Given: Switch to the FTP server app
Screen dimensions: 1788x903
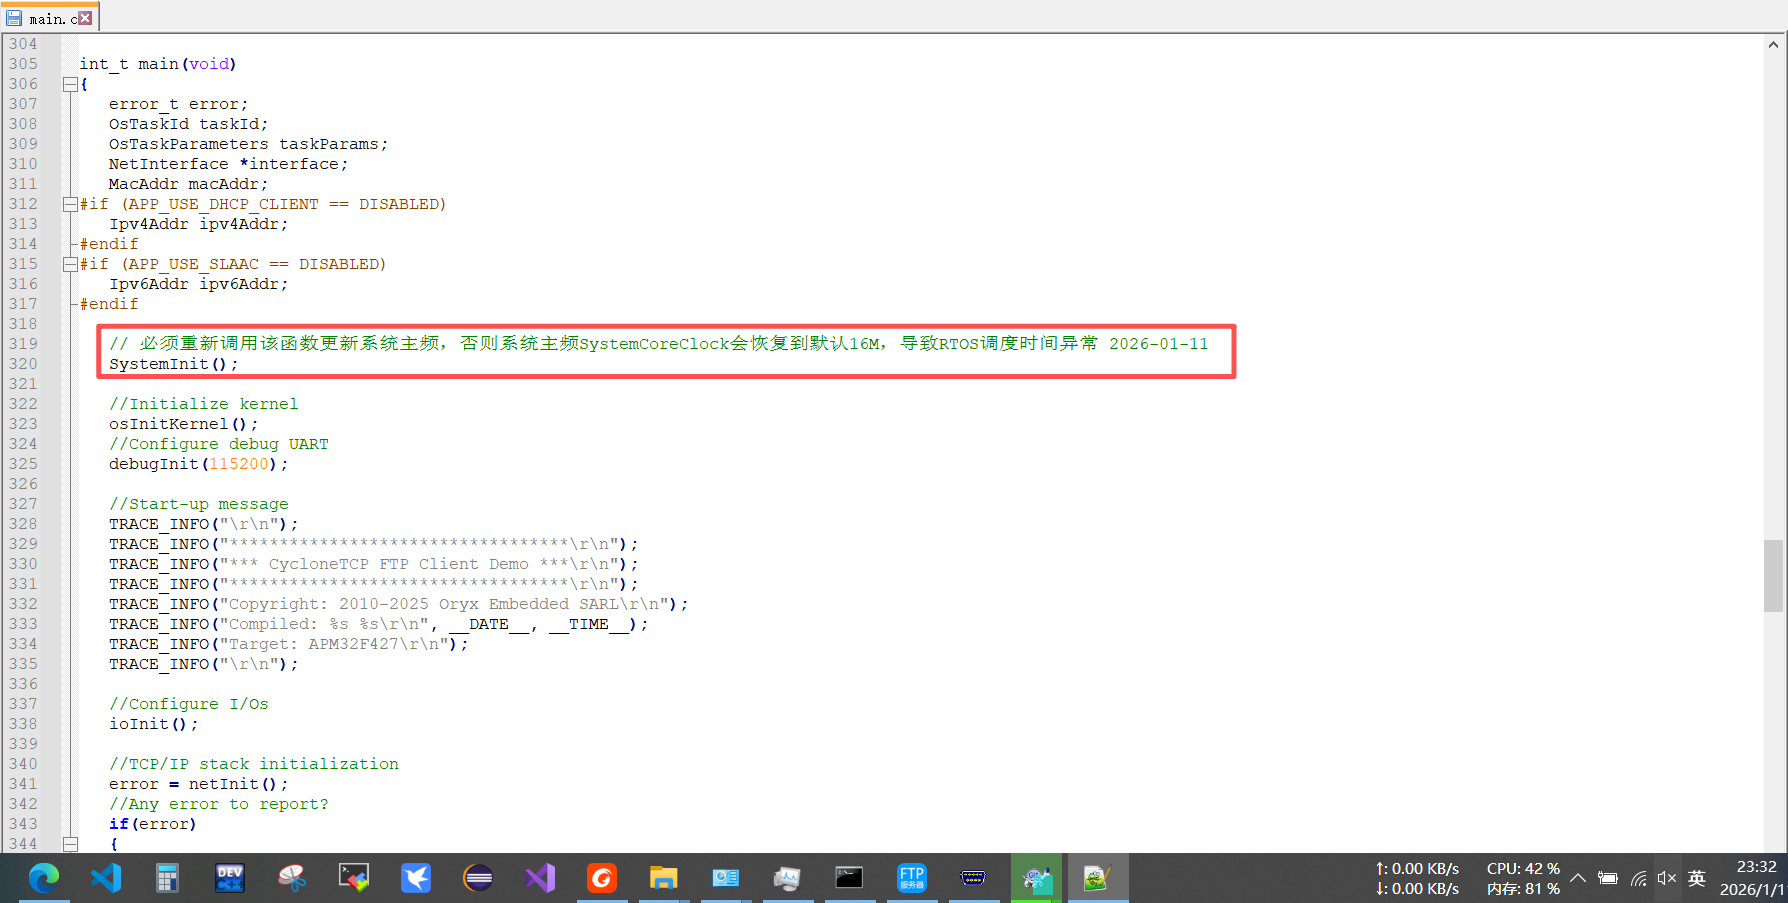Looking at the screenshot, I should click(911, 878).
